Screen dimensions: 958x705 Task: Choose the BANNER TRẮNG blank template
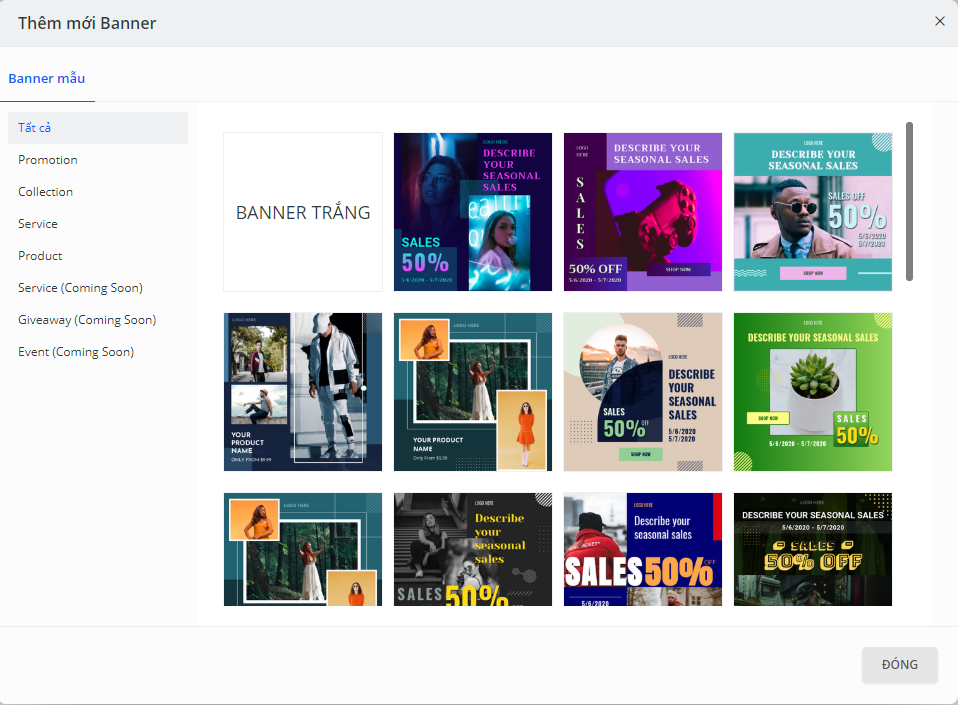click(303, 212)
